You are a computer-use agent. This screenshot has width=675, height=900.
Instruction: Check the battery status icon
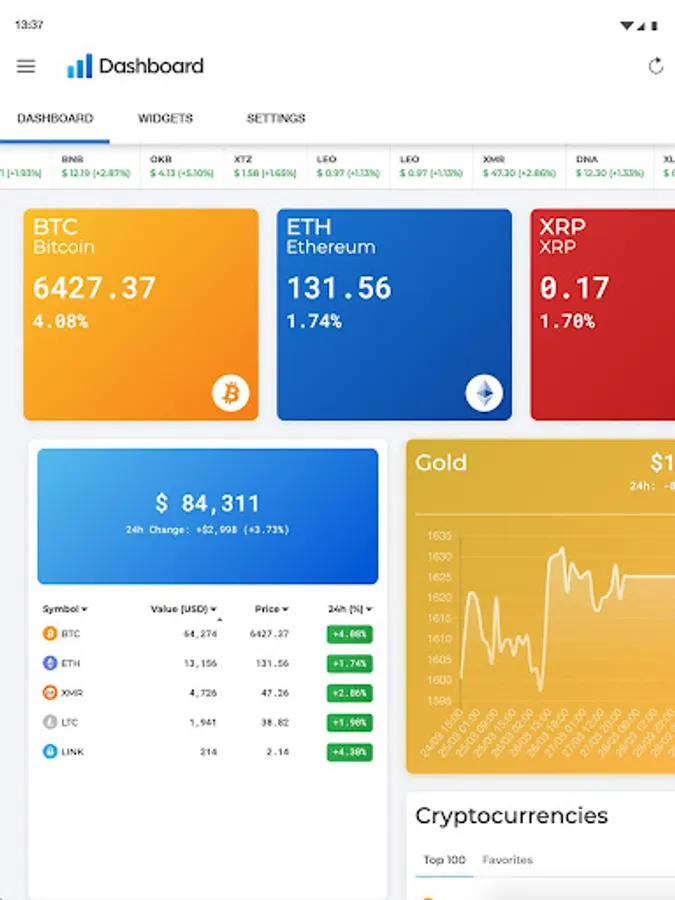(x=654, y=25)
